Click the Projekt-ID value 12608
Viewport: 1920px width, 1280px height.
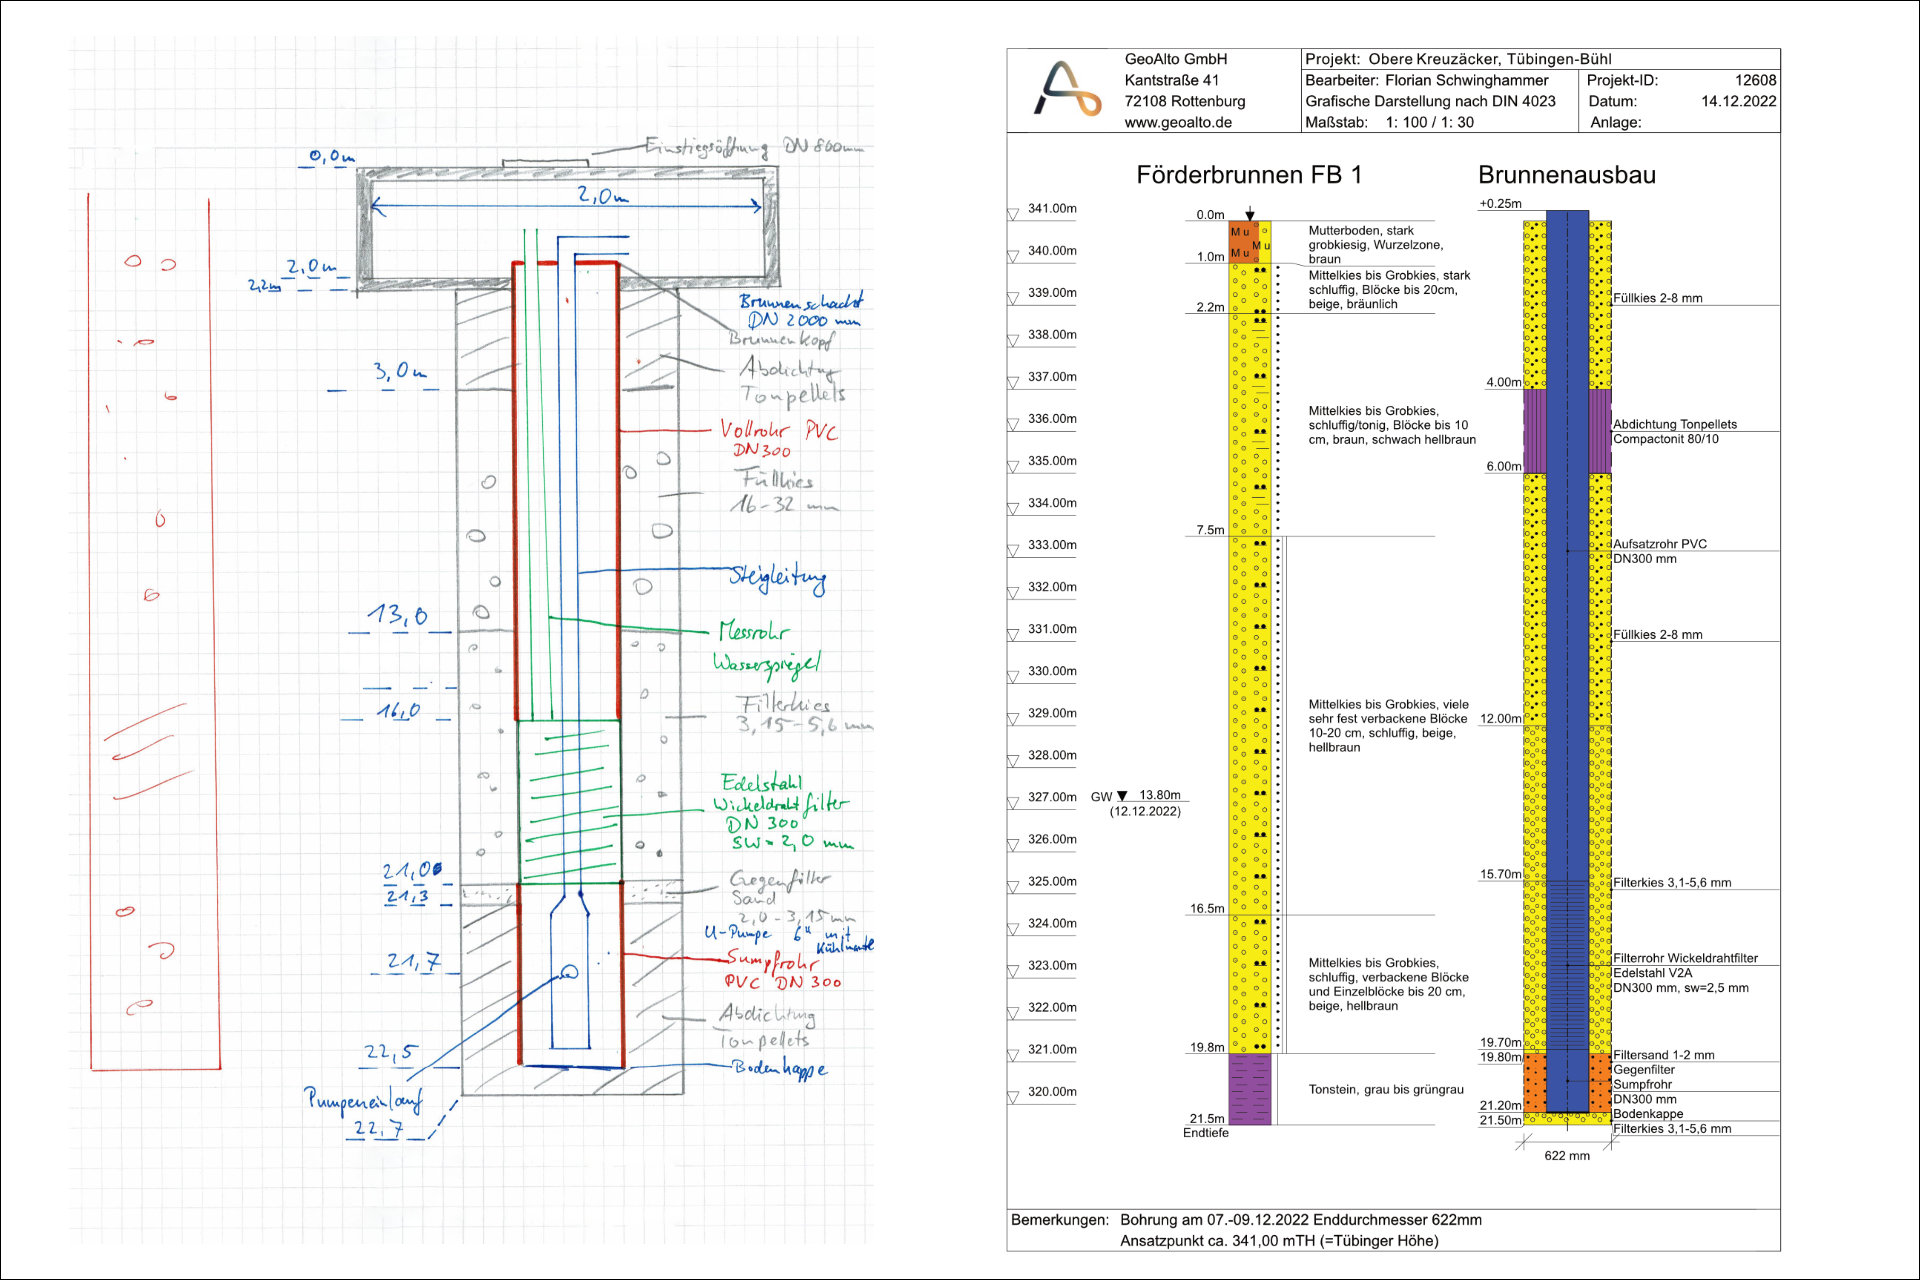click(1755, 80)
